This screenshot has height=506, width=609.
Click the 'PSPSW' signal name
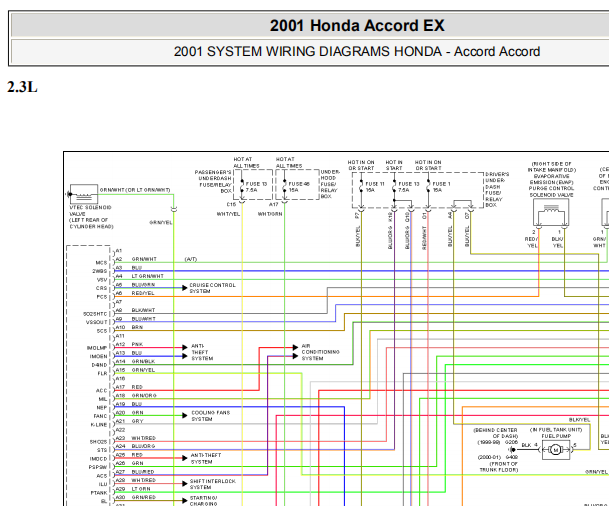tap(98, 468)
